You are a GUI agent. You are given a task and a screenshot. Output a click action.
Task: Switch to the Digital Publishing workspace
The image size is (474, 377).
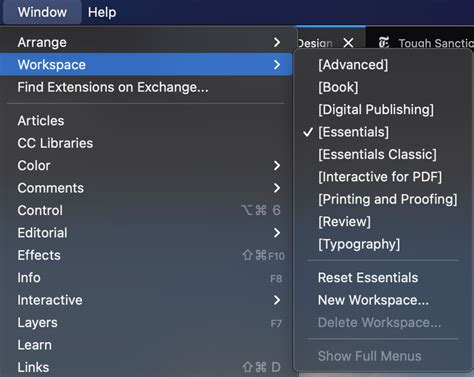click(x=383, y=109)
